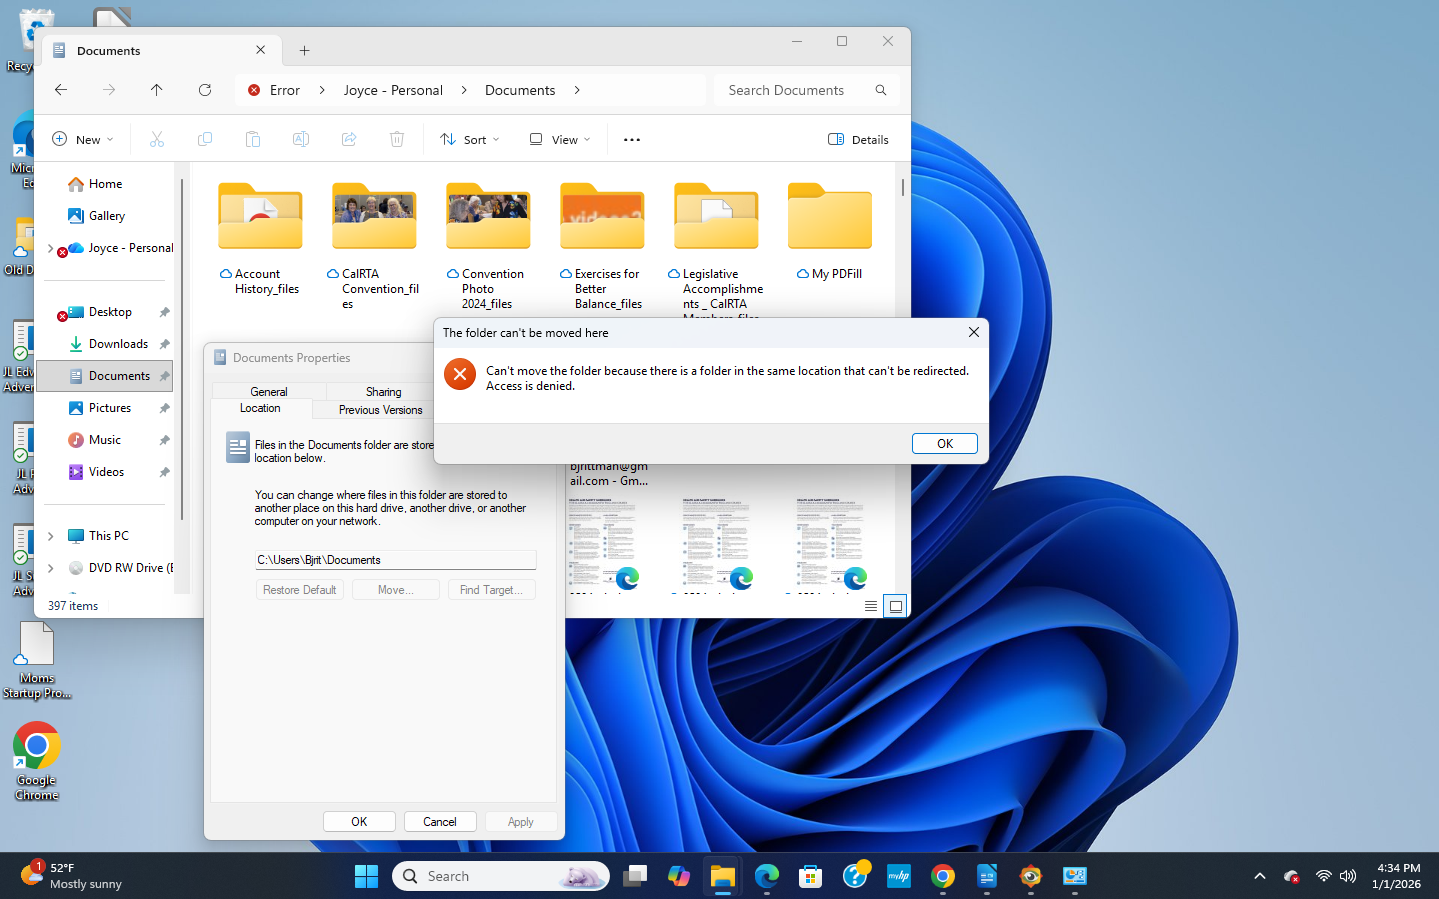Toggle the Details pane
Viewport: 1439px width, 899px height.
pos(858,140)
